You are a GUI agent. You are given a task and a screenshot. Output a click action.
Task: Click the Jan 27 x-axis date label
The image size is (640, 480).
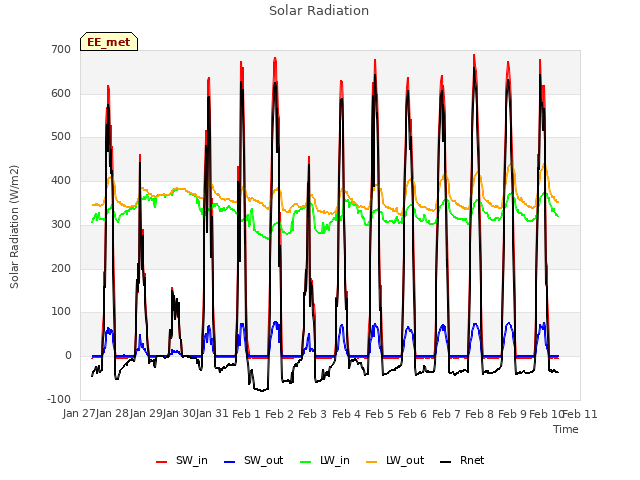[79, 414]
